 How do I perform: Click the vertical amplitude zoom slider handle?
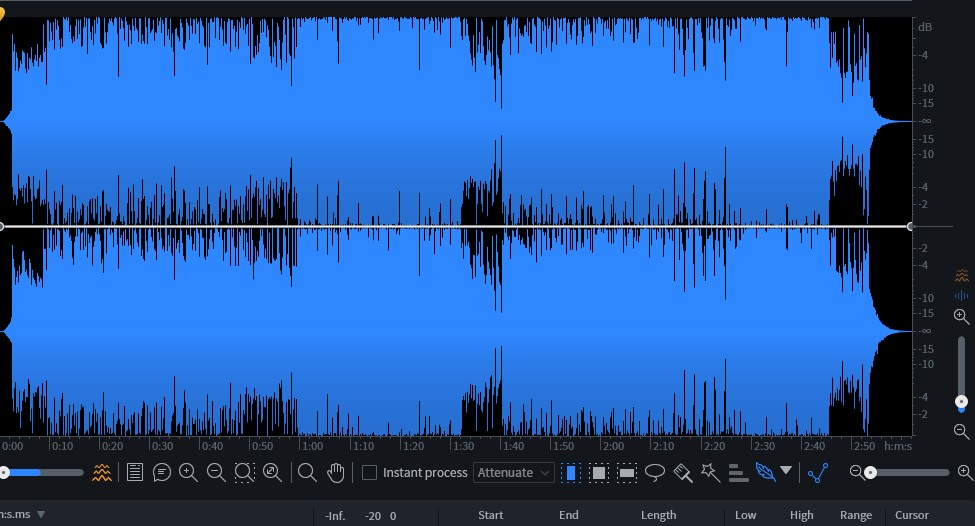[961, 402]
